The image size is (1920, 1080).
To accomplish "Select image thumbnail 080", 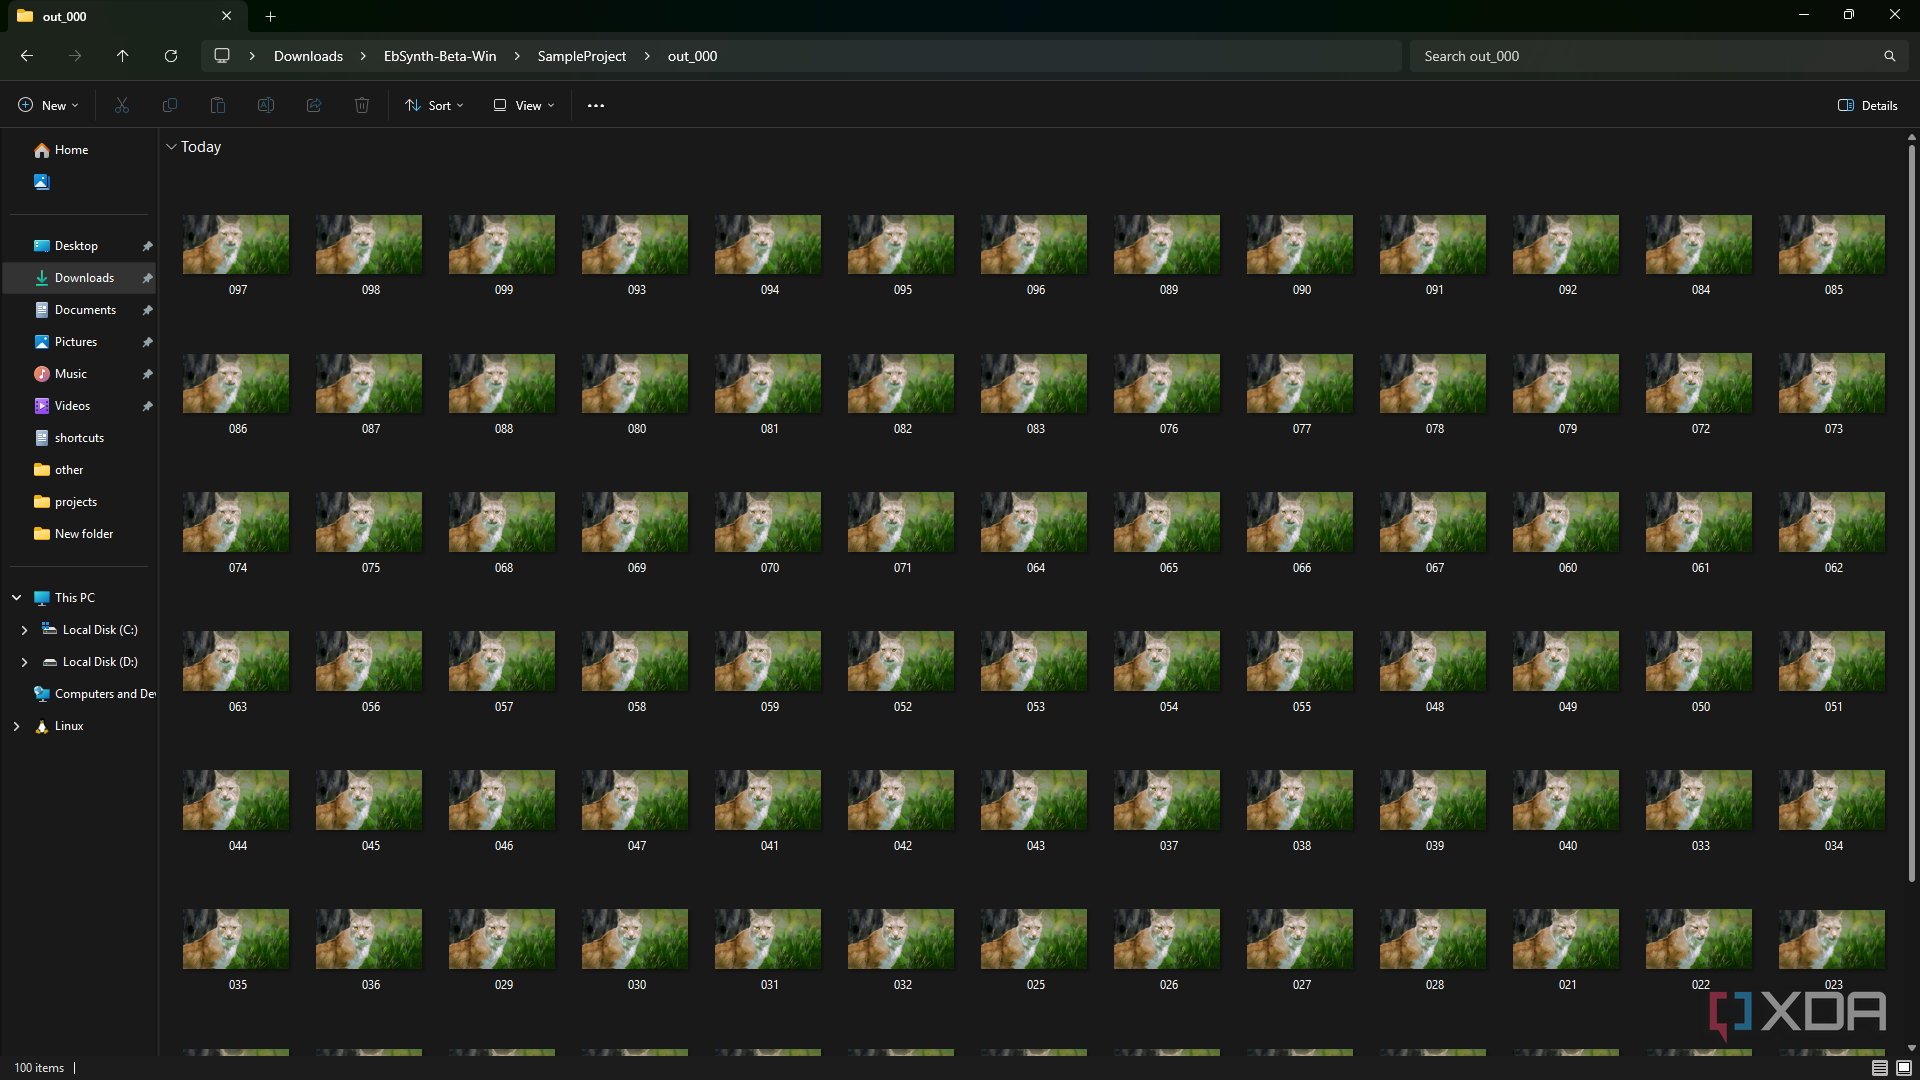I will click(635, 383).
